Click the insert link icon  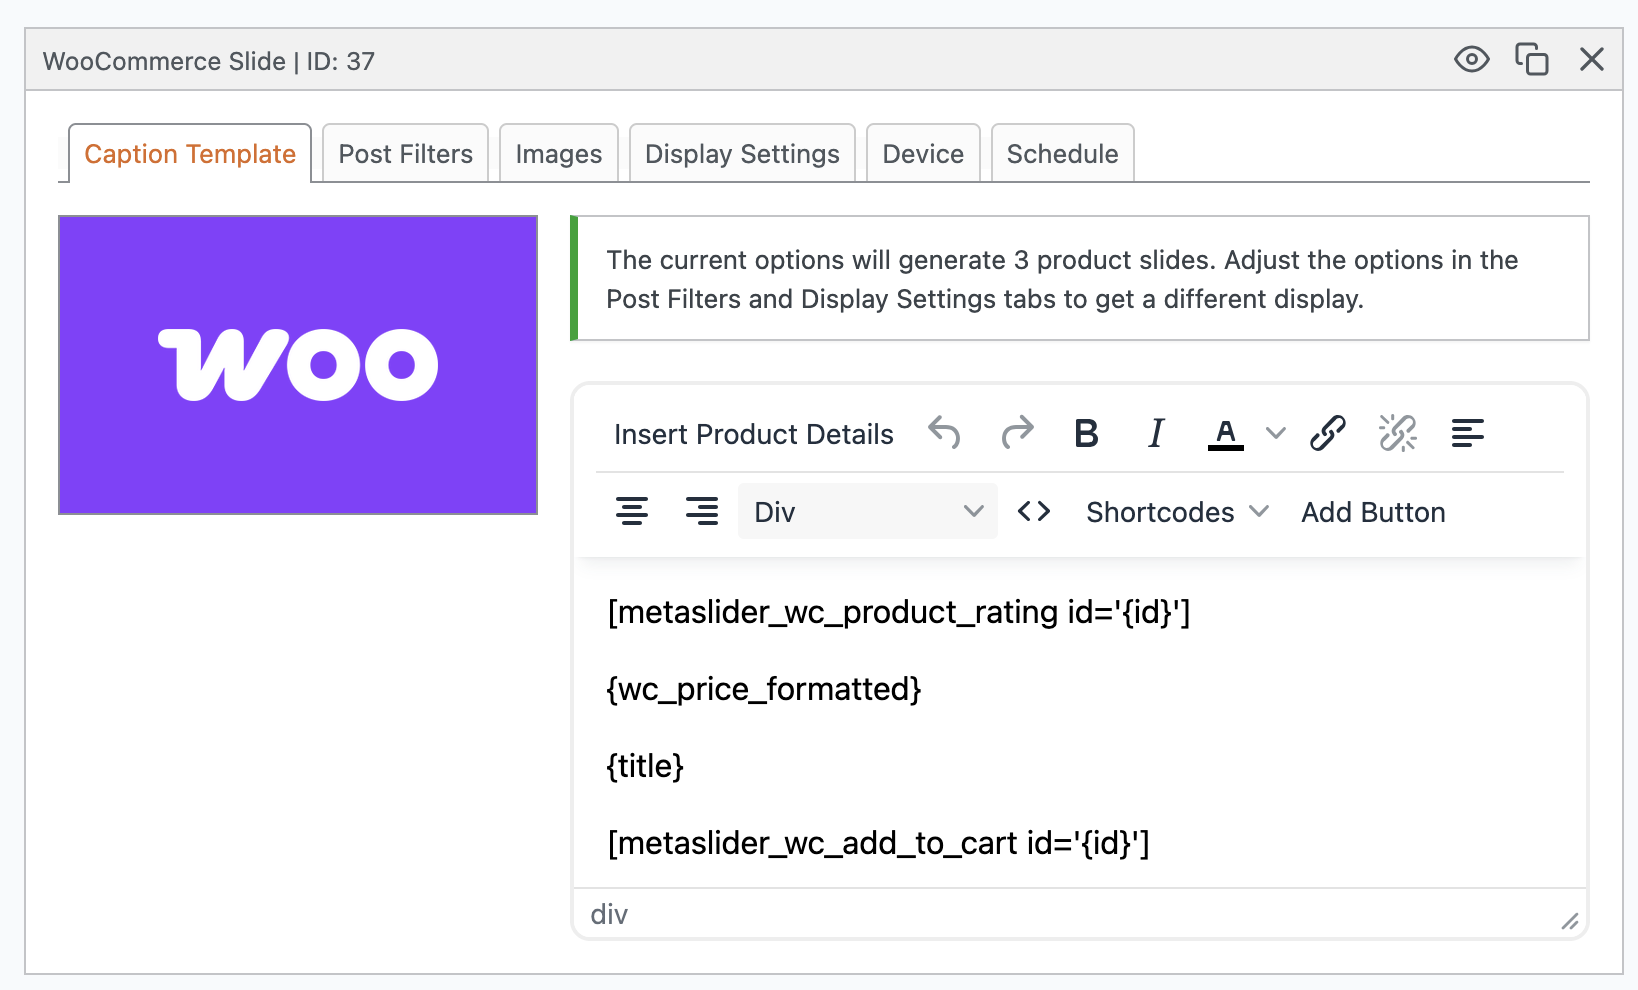(x=1328, y=433)
